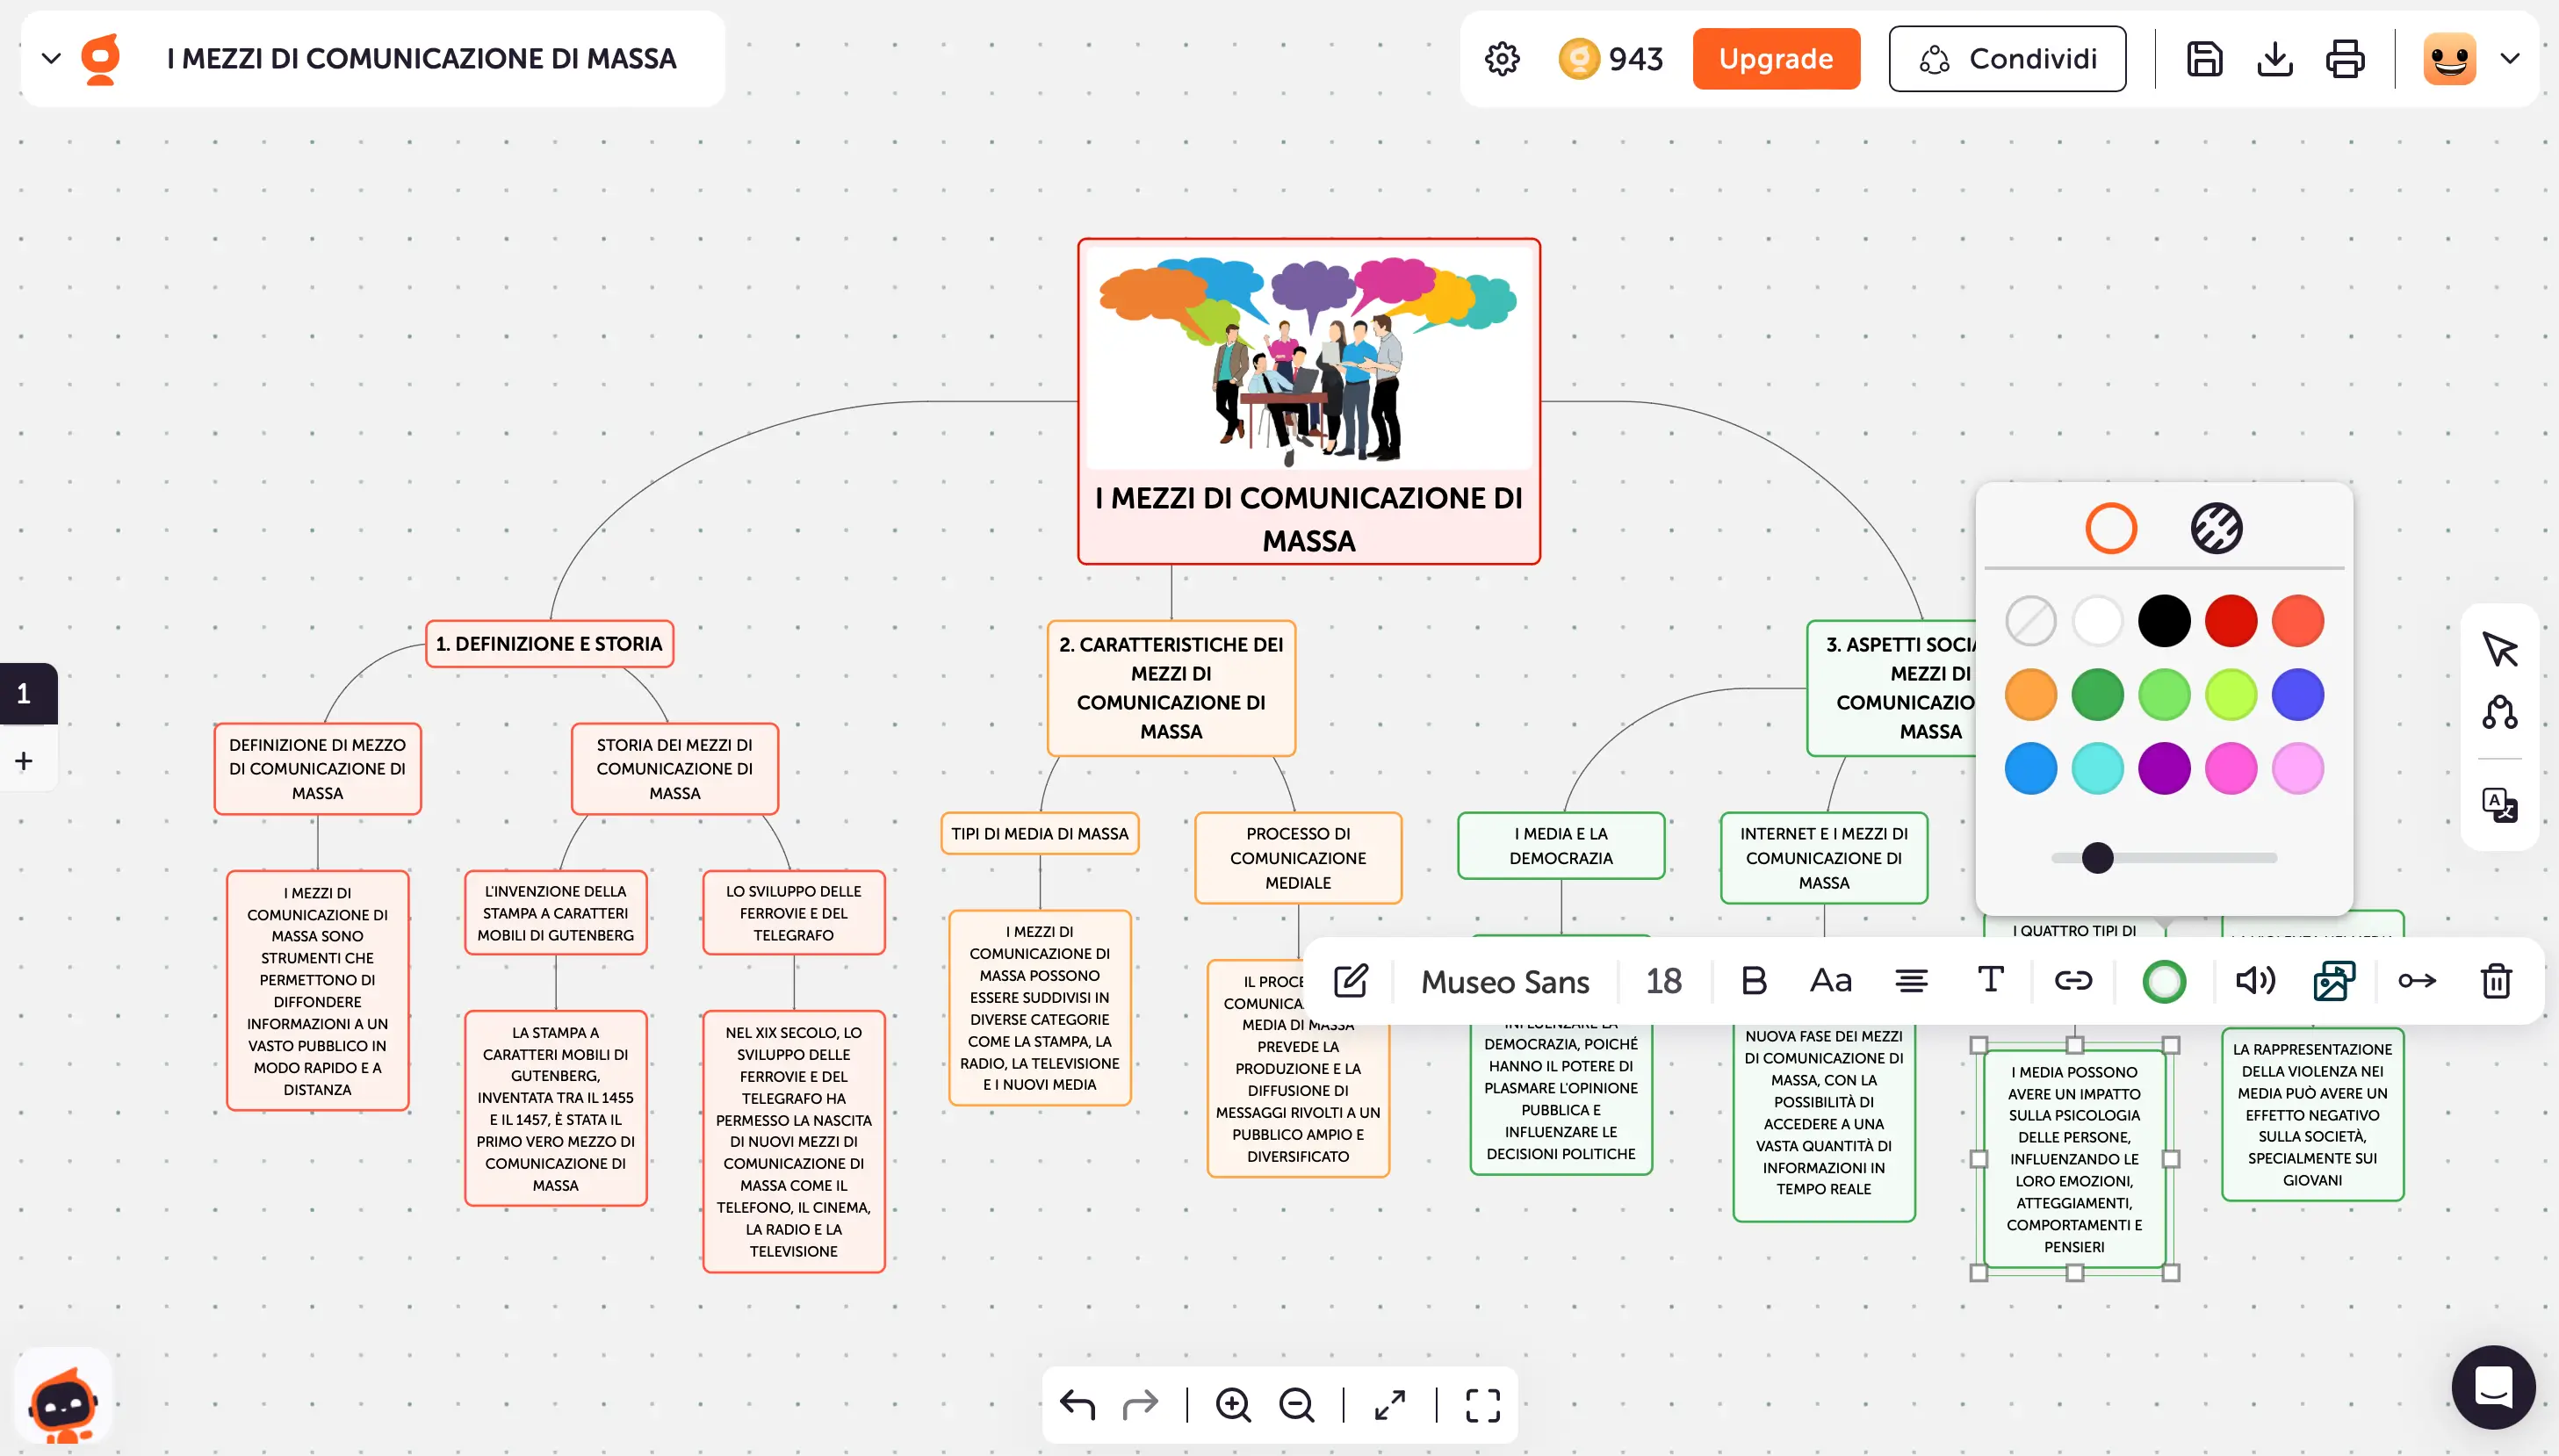Screen dimensions: 2559x1456
Task: Click the undo arrow
Action: [x=1077, y=1405]
